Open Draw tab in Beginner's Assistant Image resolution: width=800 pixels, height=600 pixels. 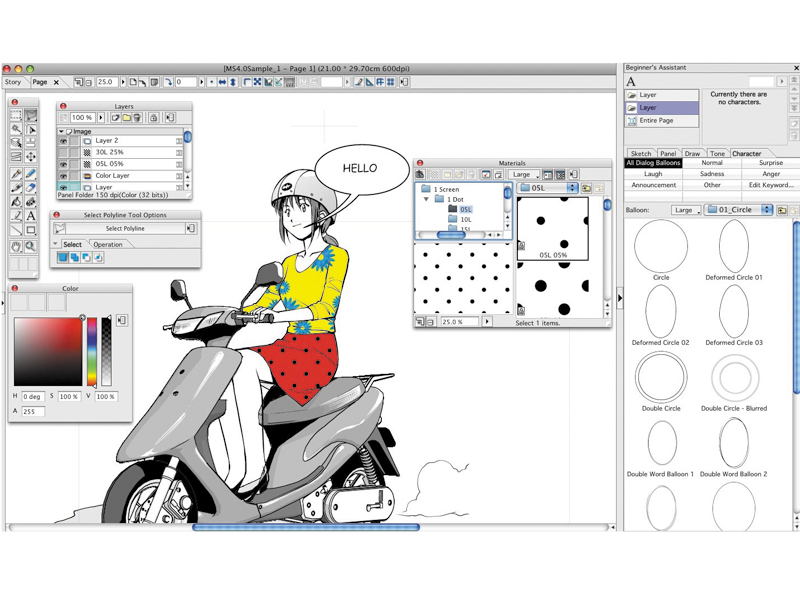692,154
